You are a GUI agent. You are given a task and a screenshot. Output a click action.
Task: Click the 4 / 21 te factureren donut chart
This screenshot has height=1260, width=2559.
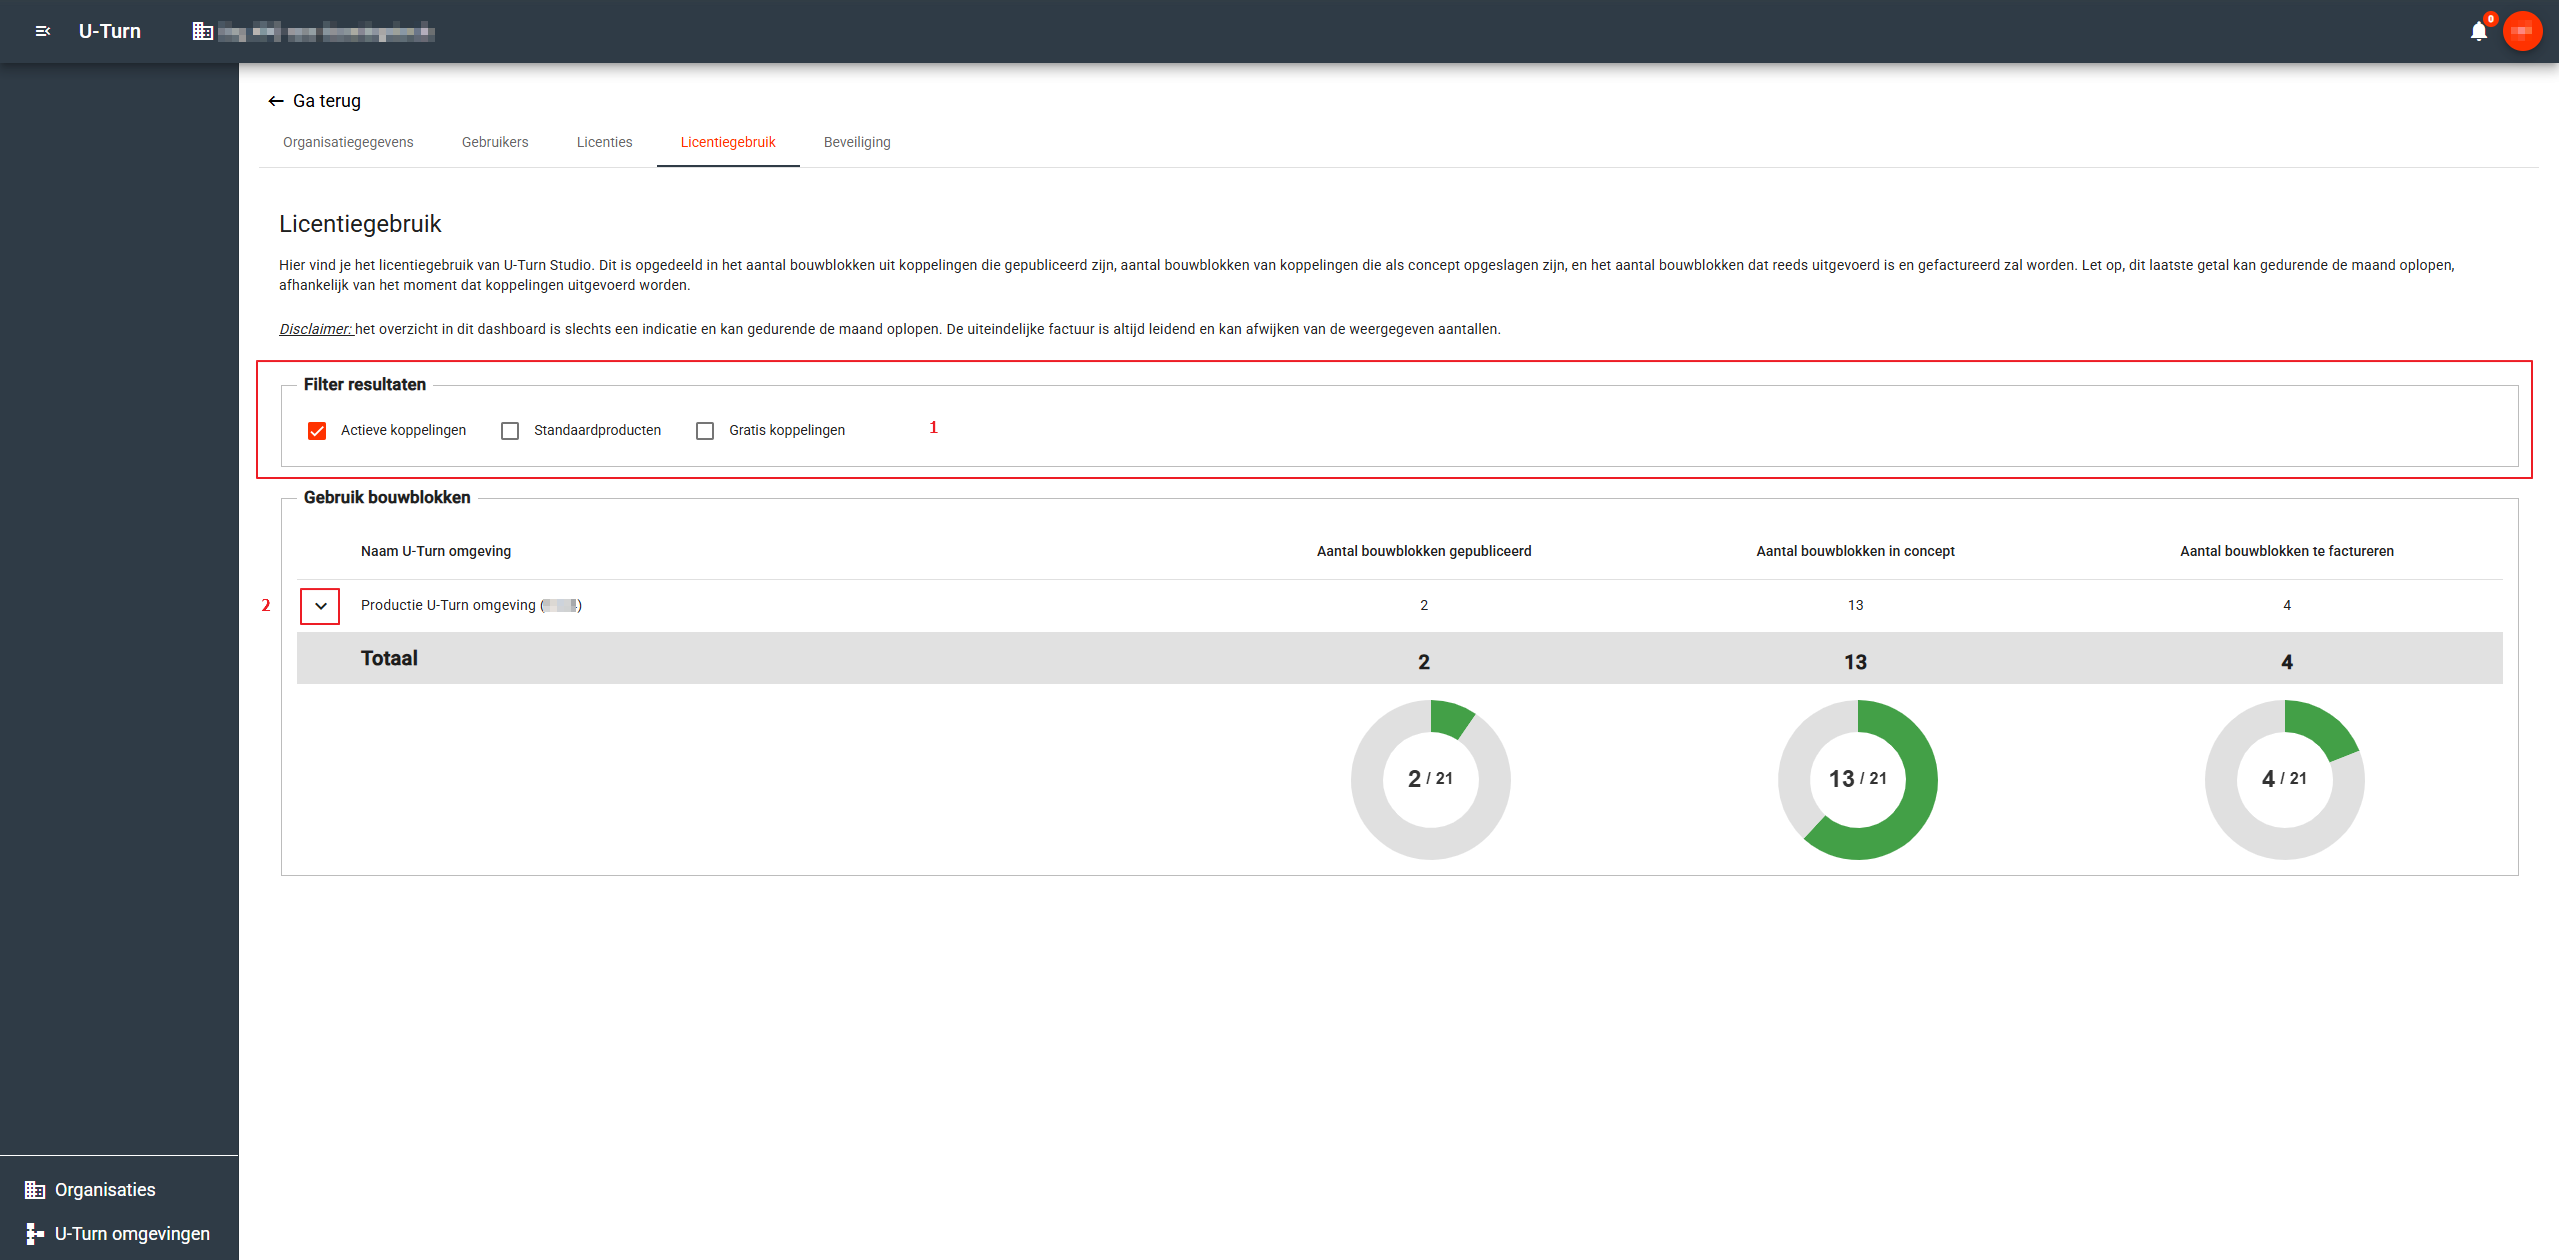point(2284,779)
